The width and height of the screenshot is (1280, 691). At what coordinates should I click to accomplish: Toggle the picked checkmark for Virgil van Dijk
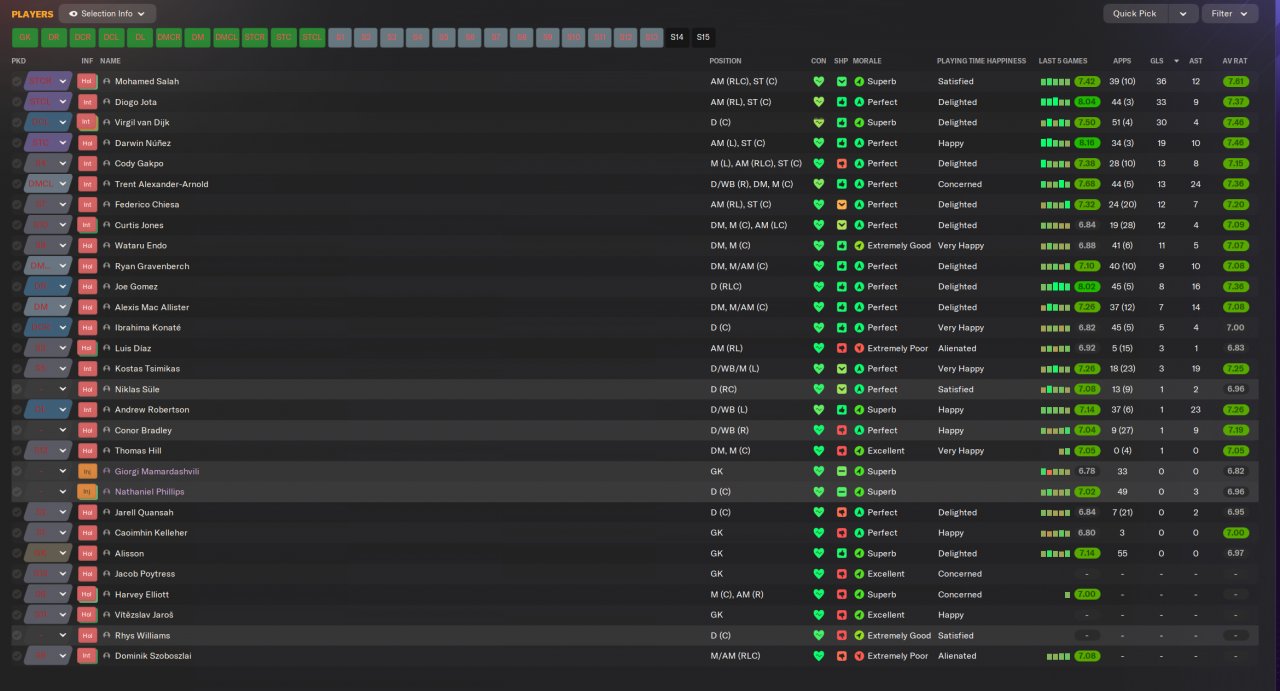point(17,122)
